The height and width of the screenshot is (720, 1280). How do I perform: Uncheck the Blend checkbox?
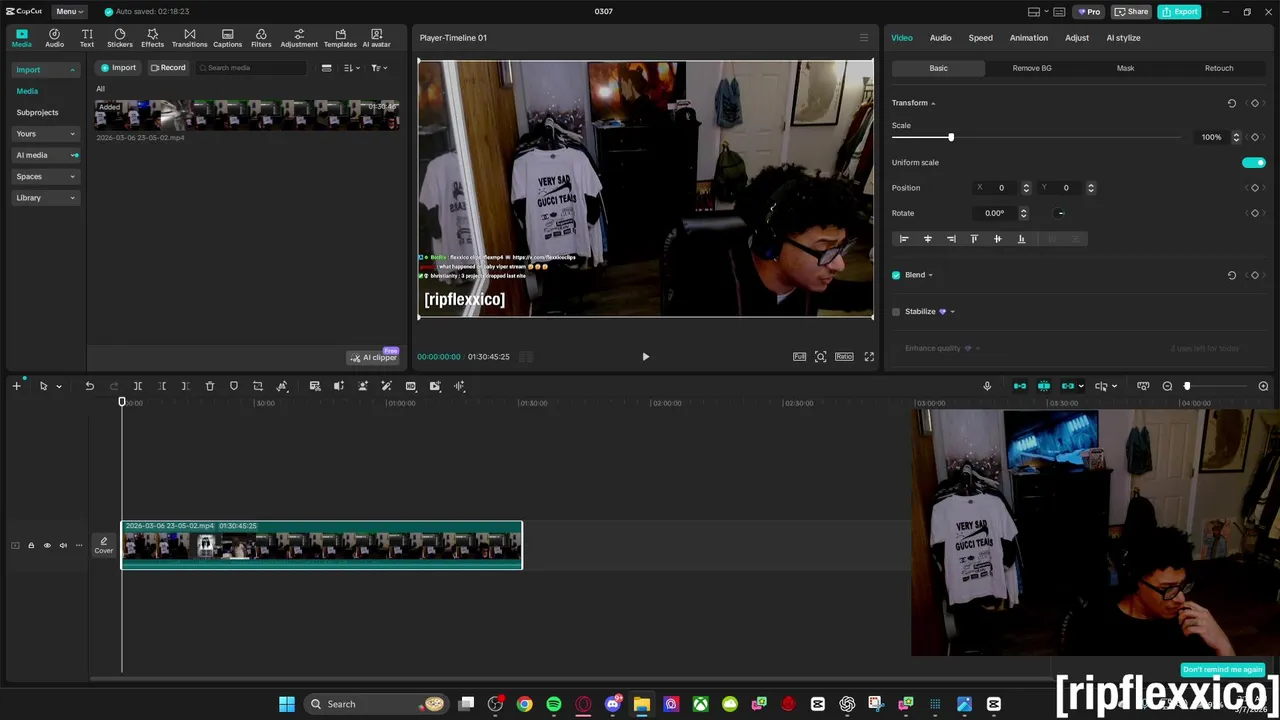tap(896, 275)
